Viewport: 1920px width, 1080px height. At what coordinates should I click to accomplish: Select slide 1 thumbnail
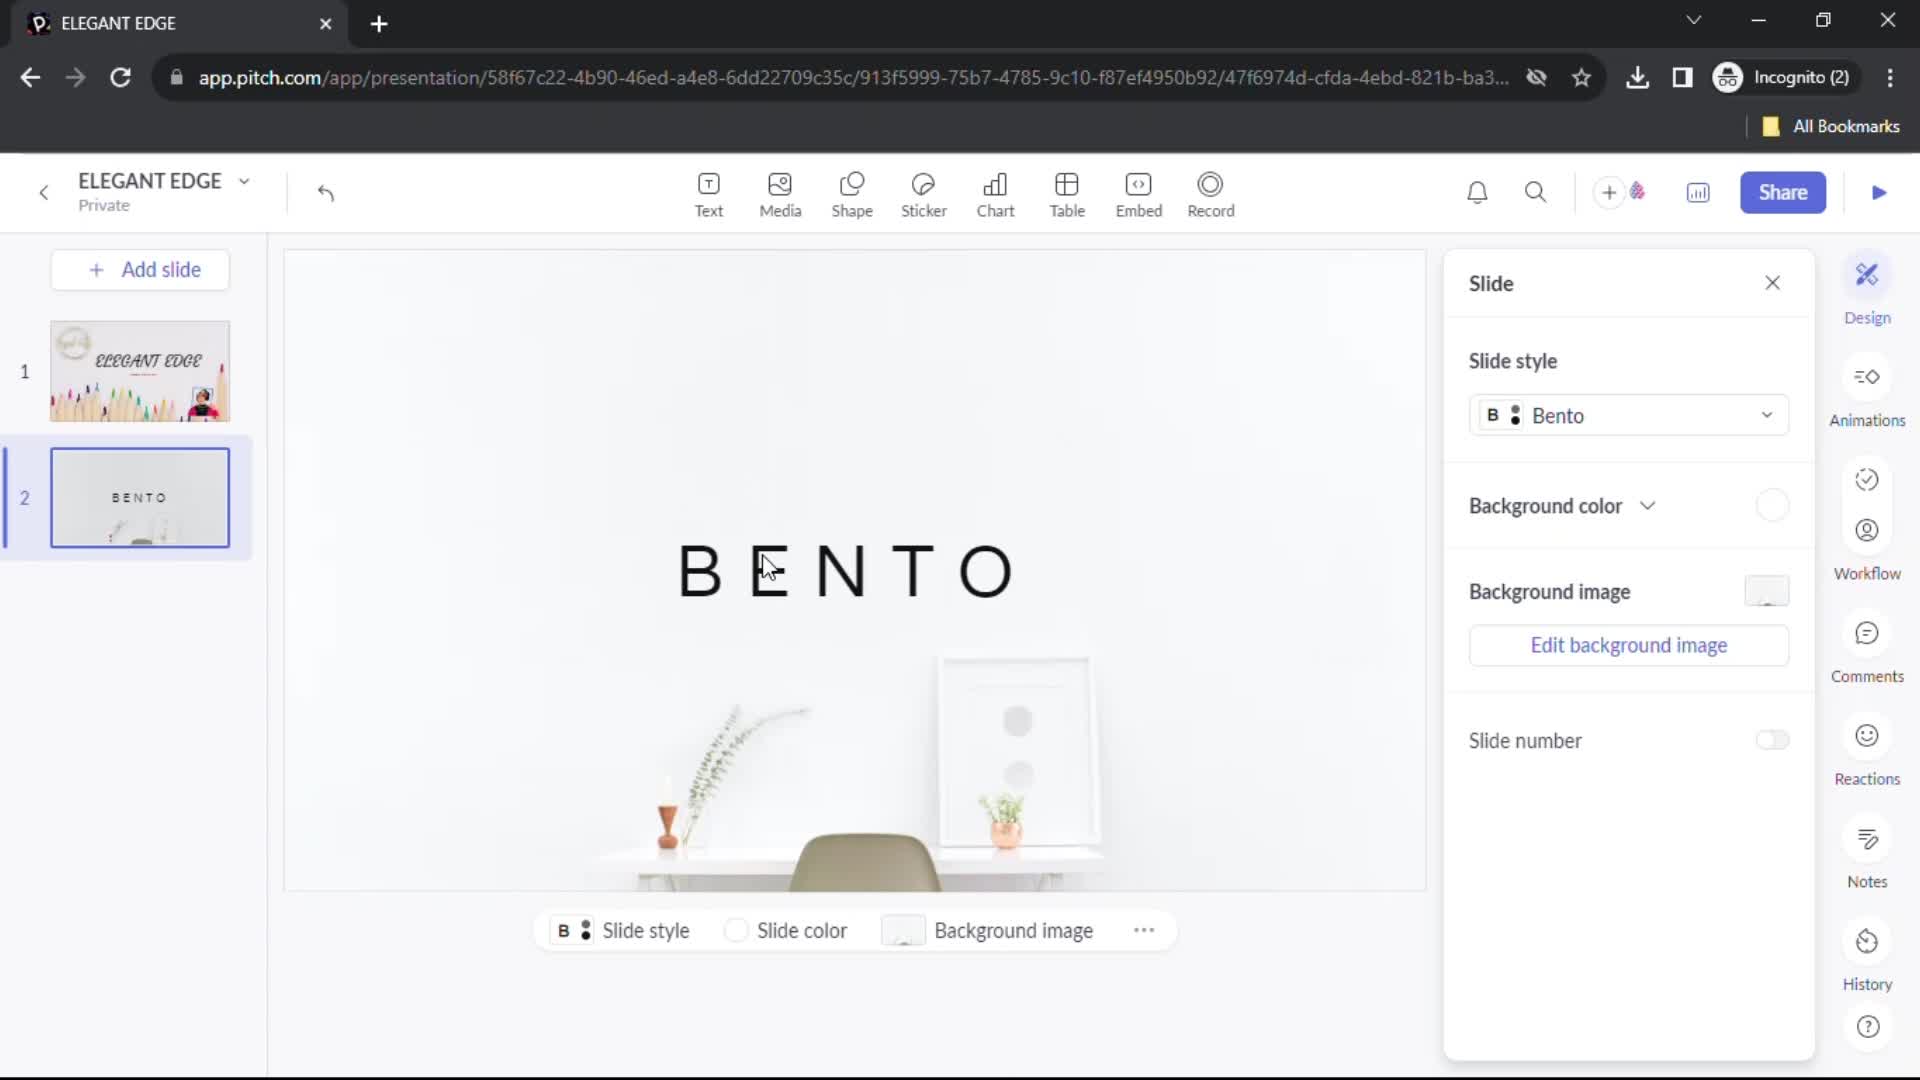(x=140, y=369)
